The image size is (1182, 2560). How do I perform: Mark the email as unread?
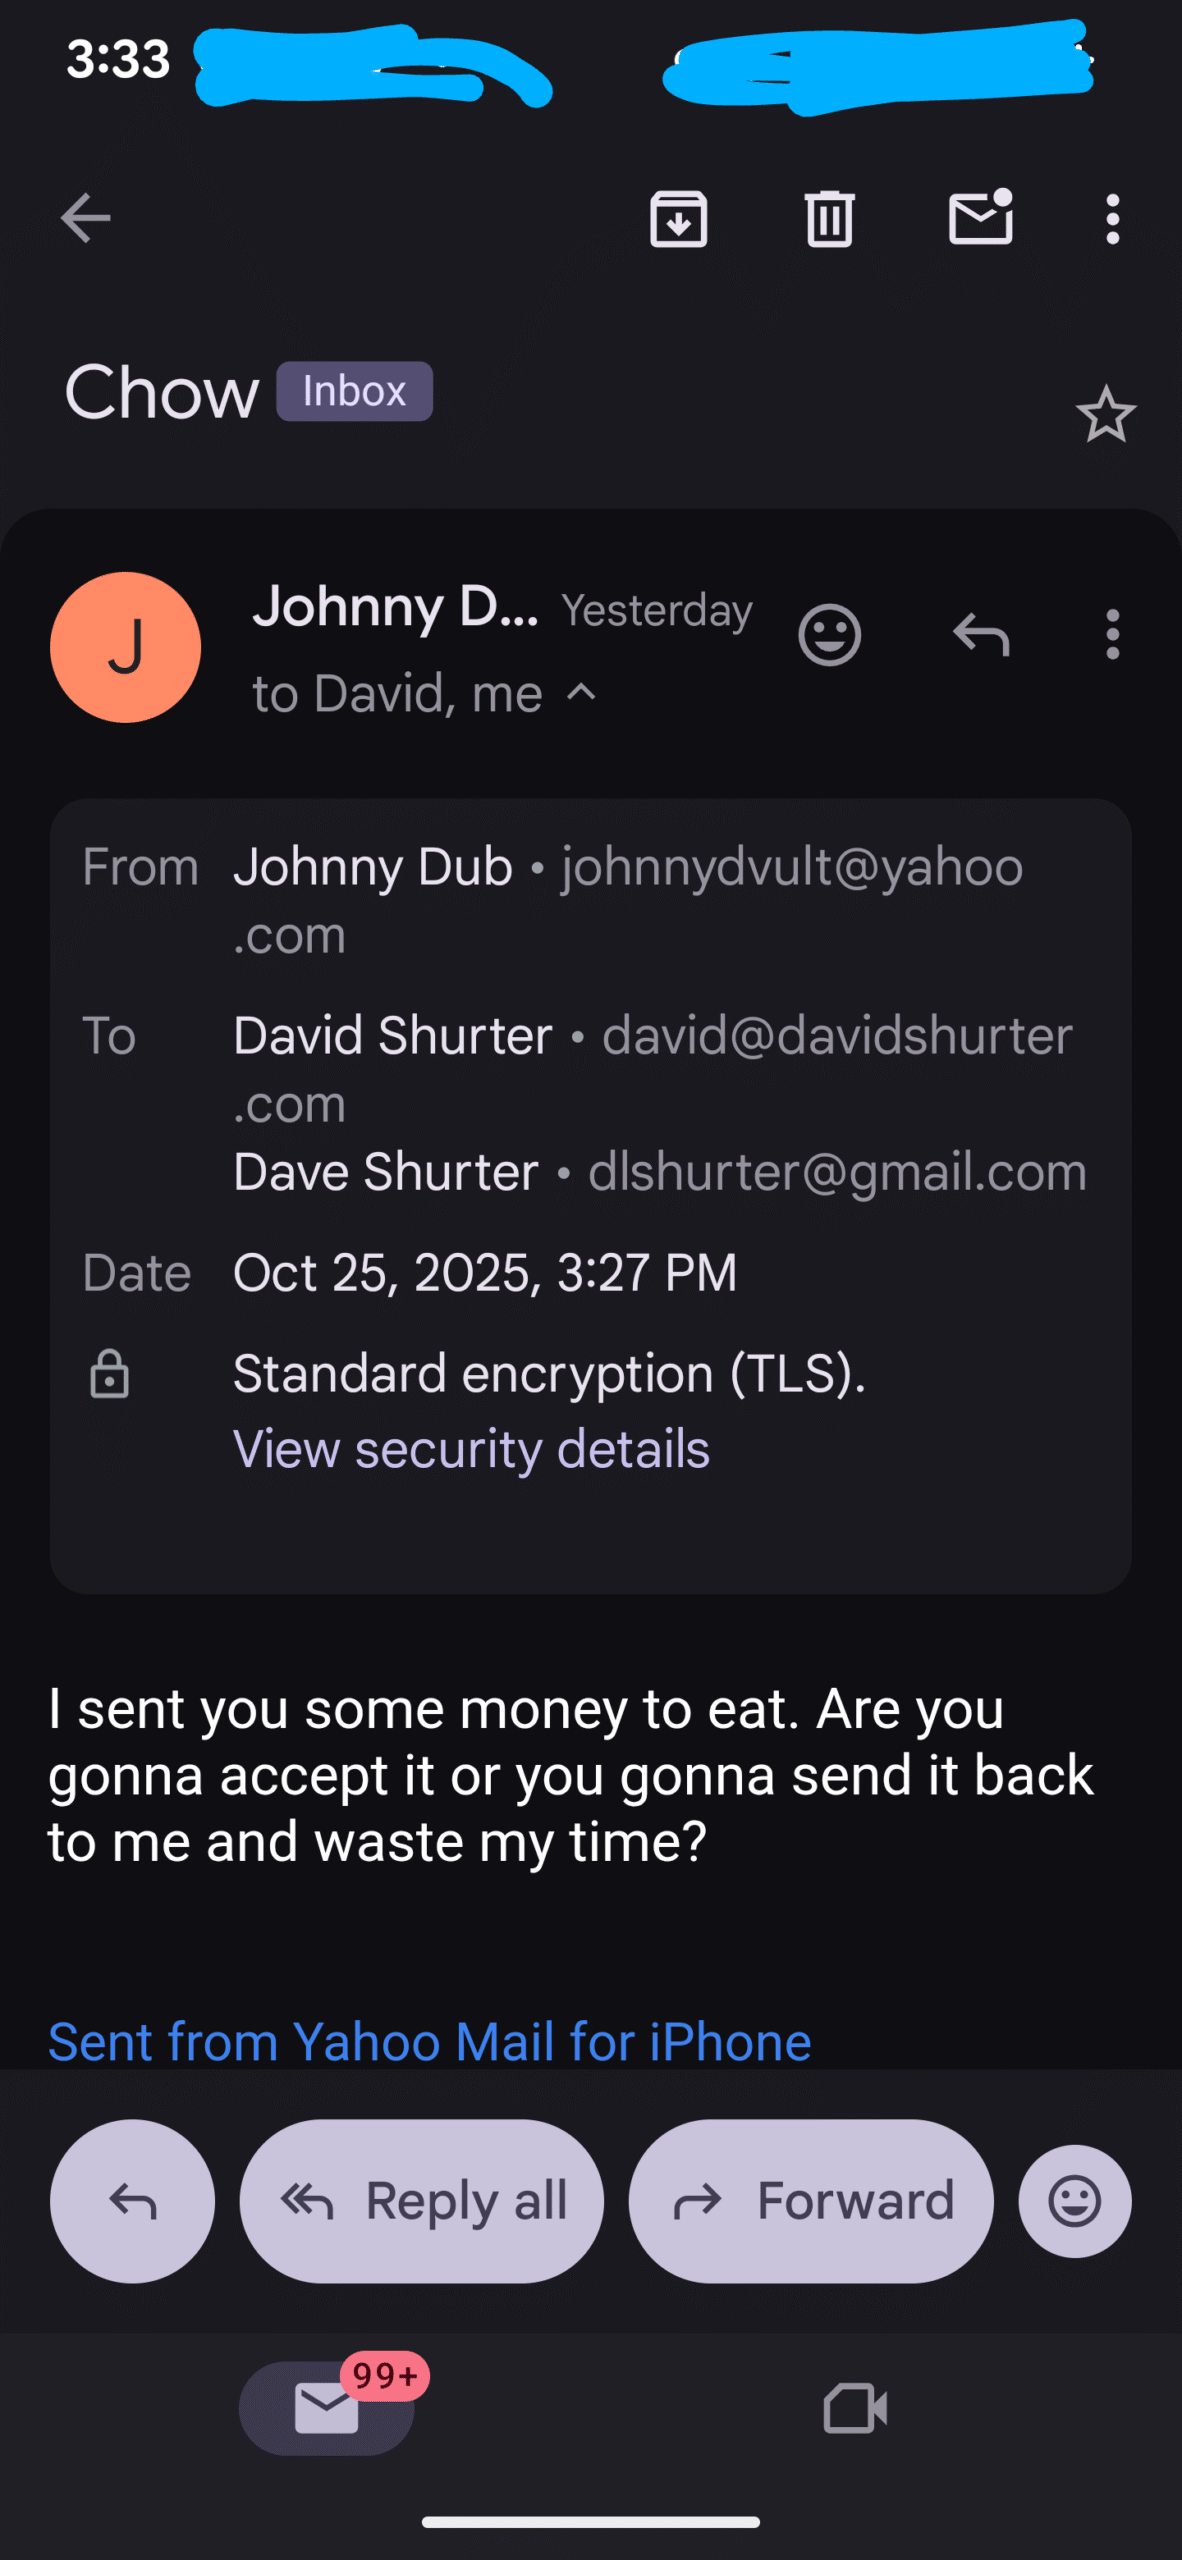980,217
